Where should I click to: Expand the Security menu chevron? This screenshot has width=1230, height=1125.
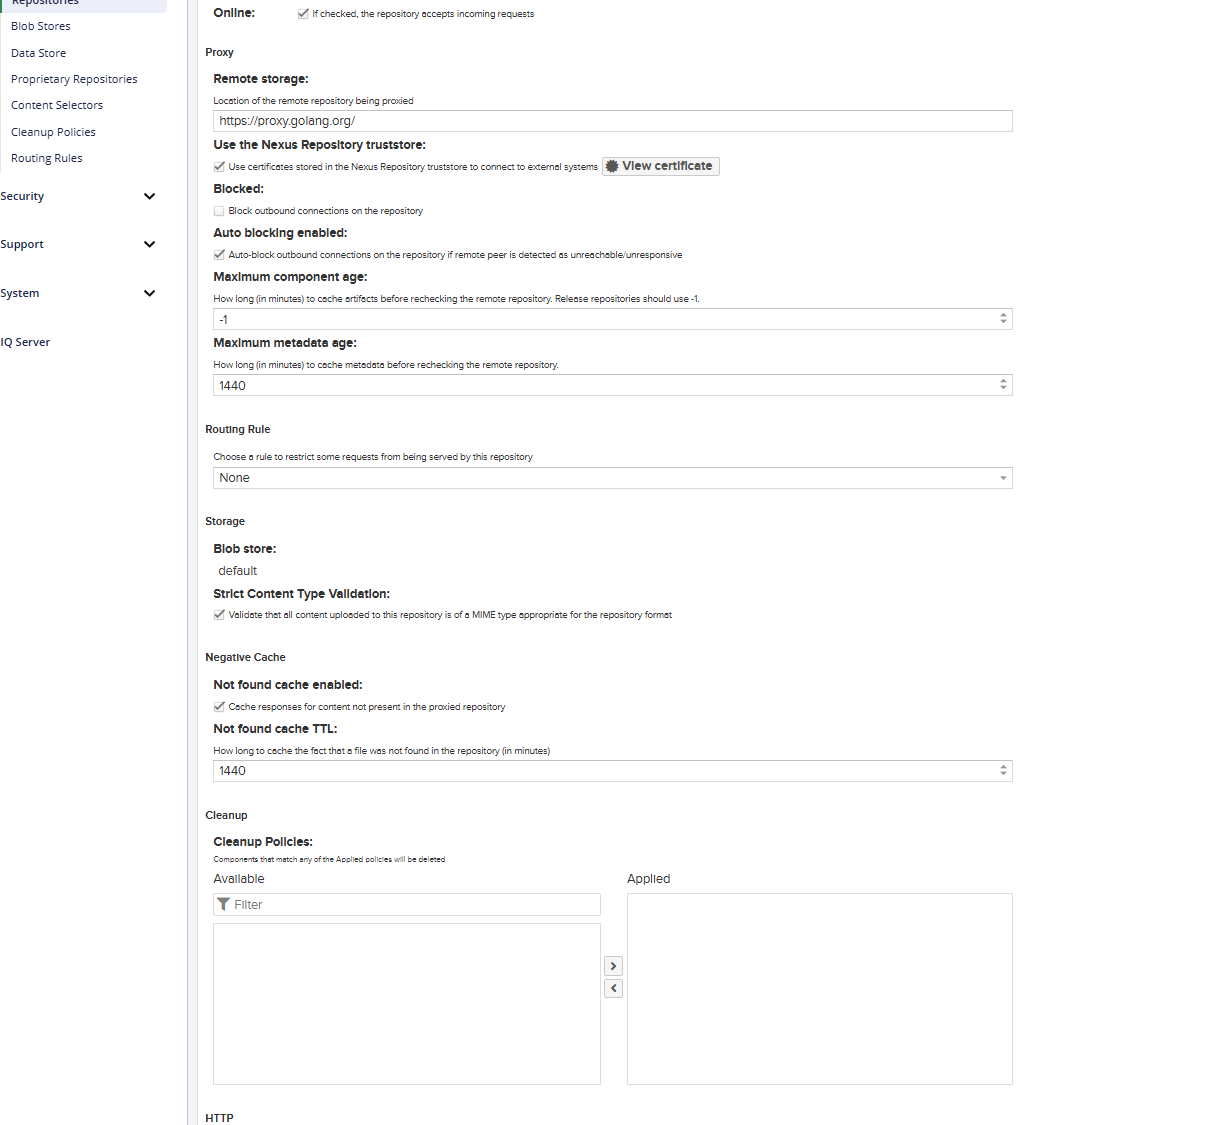[x=149, y=196]
